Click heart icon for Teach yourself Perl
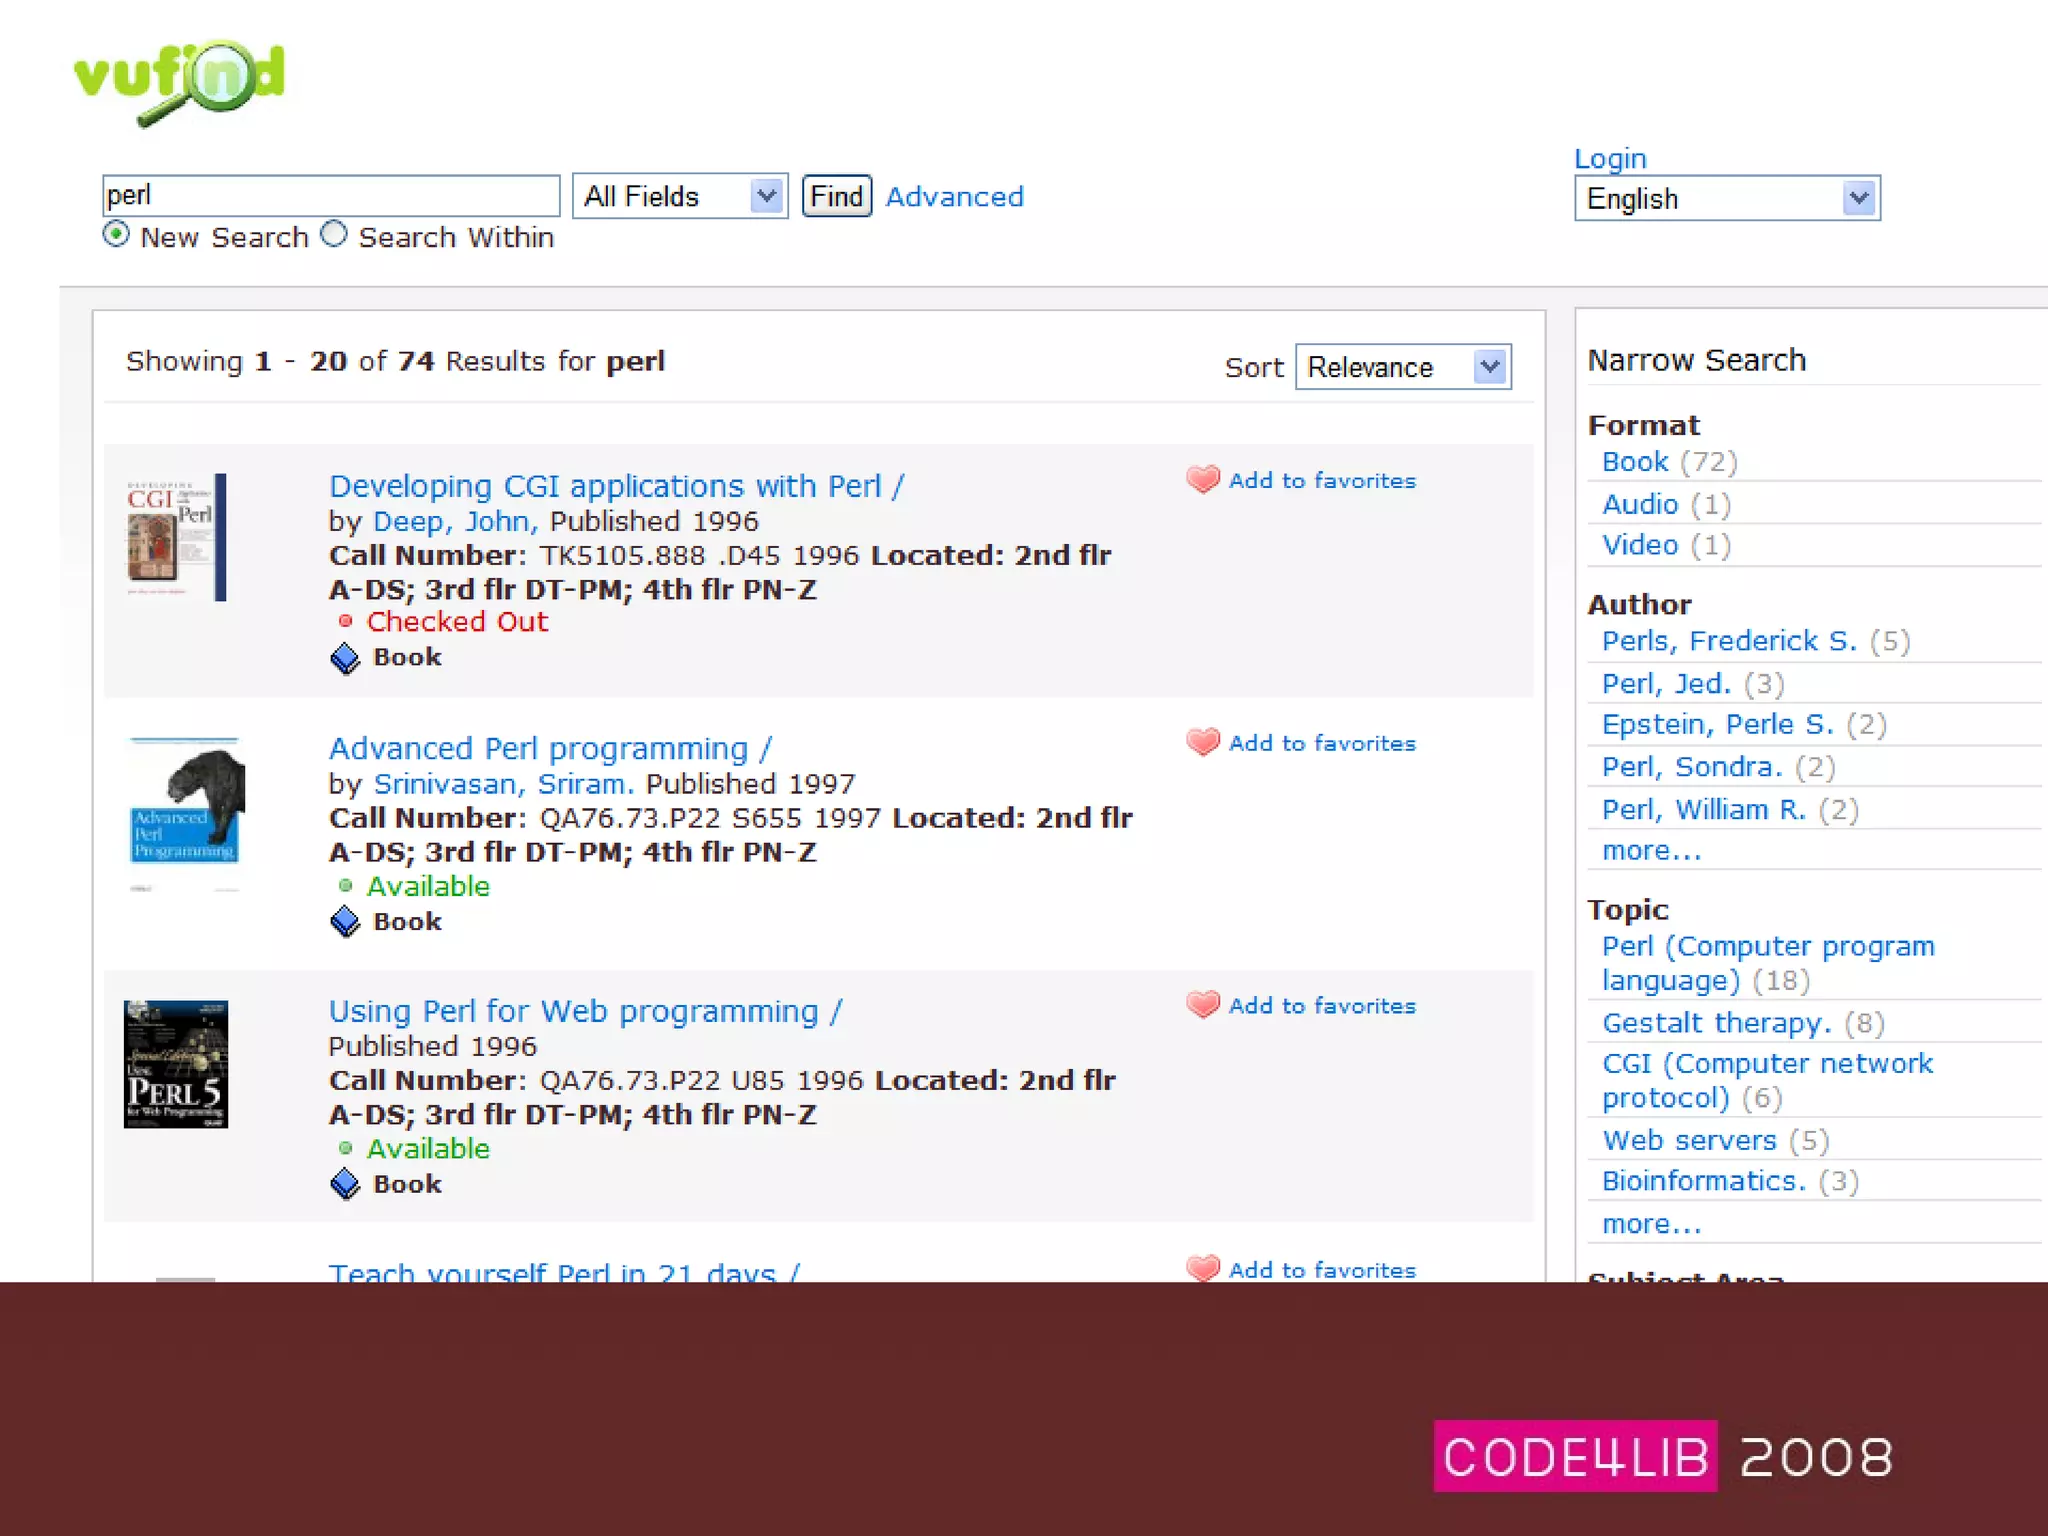The height and width of the screenshot is (1536, 2048). (1203, 1267)
